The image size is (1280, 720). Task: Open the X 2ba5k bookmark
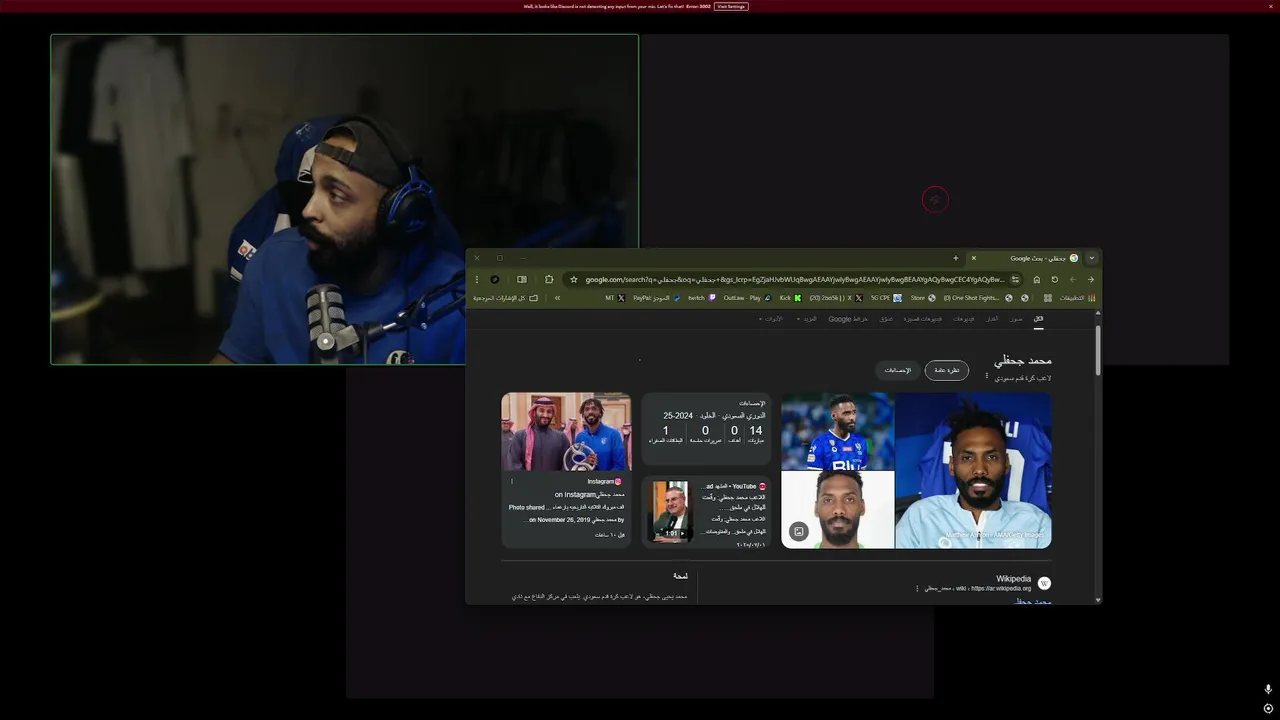coord(836,298)
